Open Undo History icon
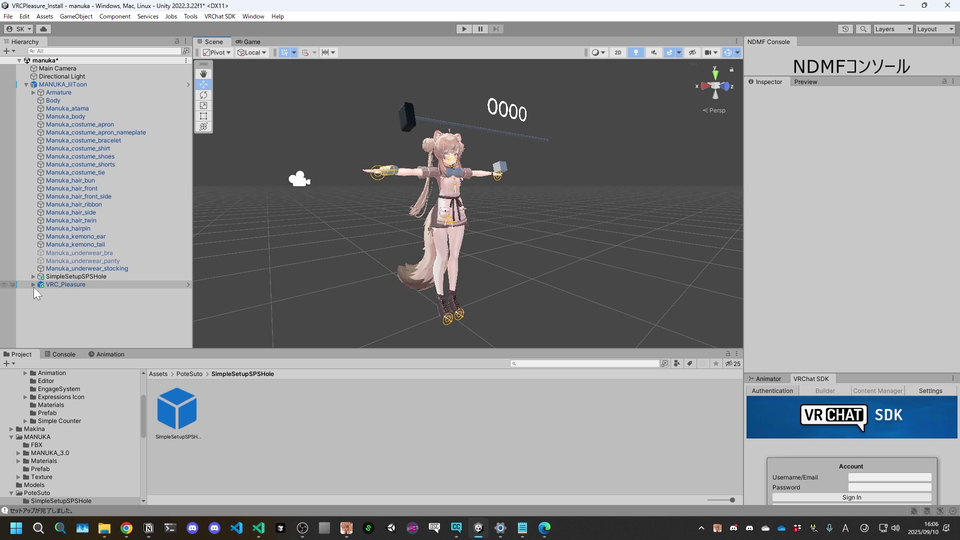960x540 pixels. pos(846,29)
